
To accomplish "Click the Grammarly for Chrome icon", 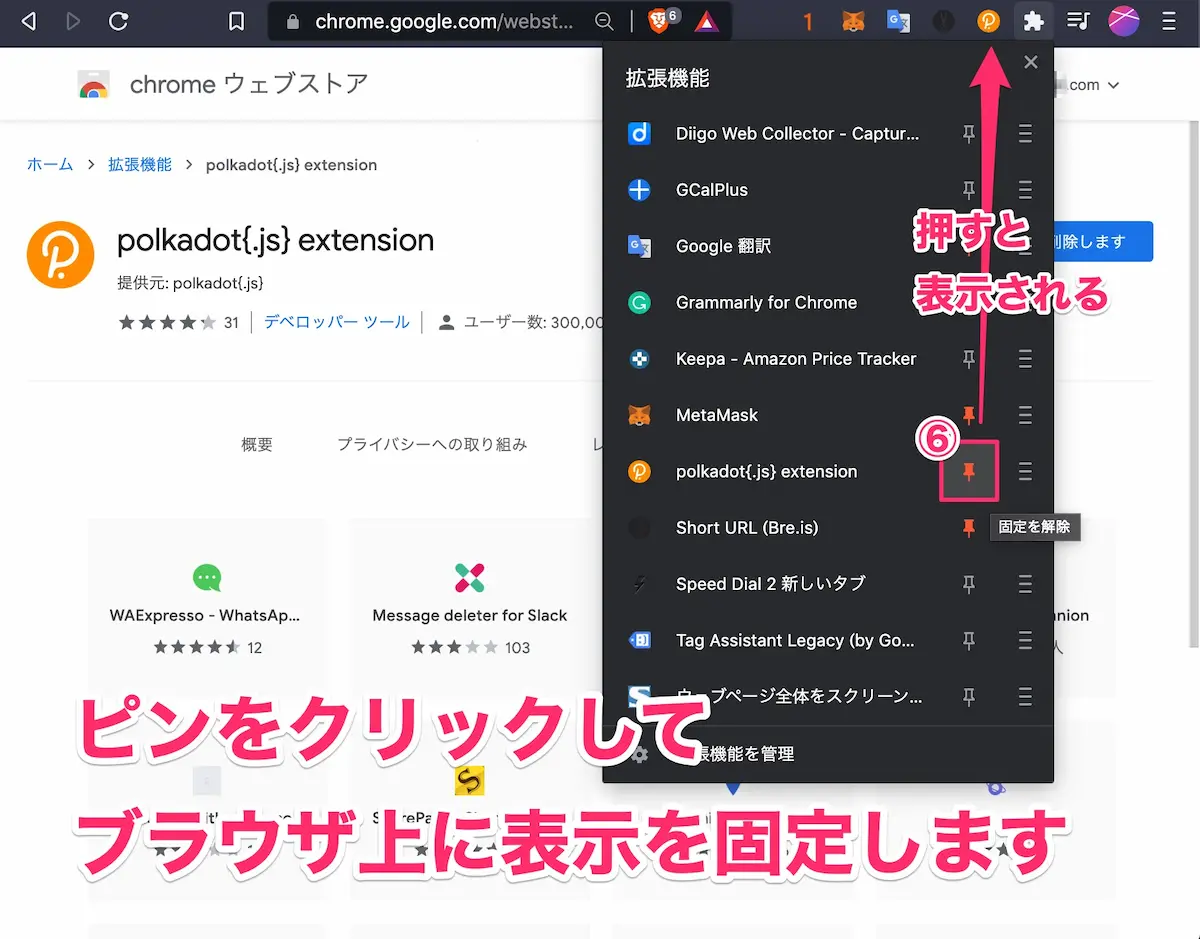I will click(x=639, y=302).
